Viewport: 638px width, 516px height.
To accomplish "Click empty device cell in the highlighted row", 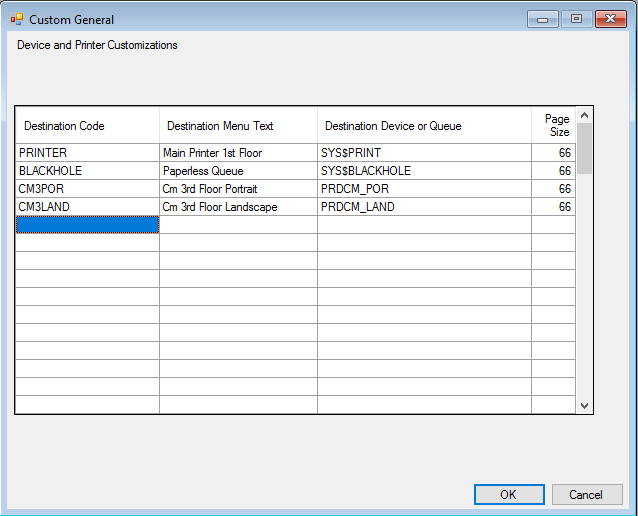I will (x=424, y=224).
